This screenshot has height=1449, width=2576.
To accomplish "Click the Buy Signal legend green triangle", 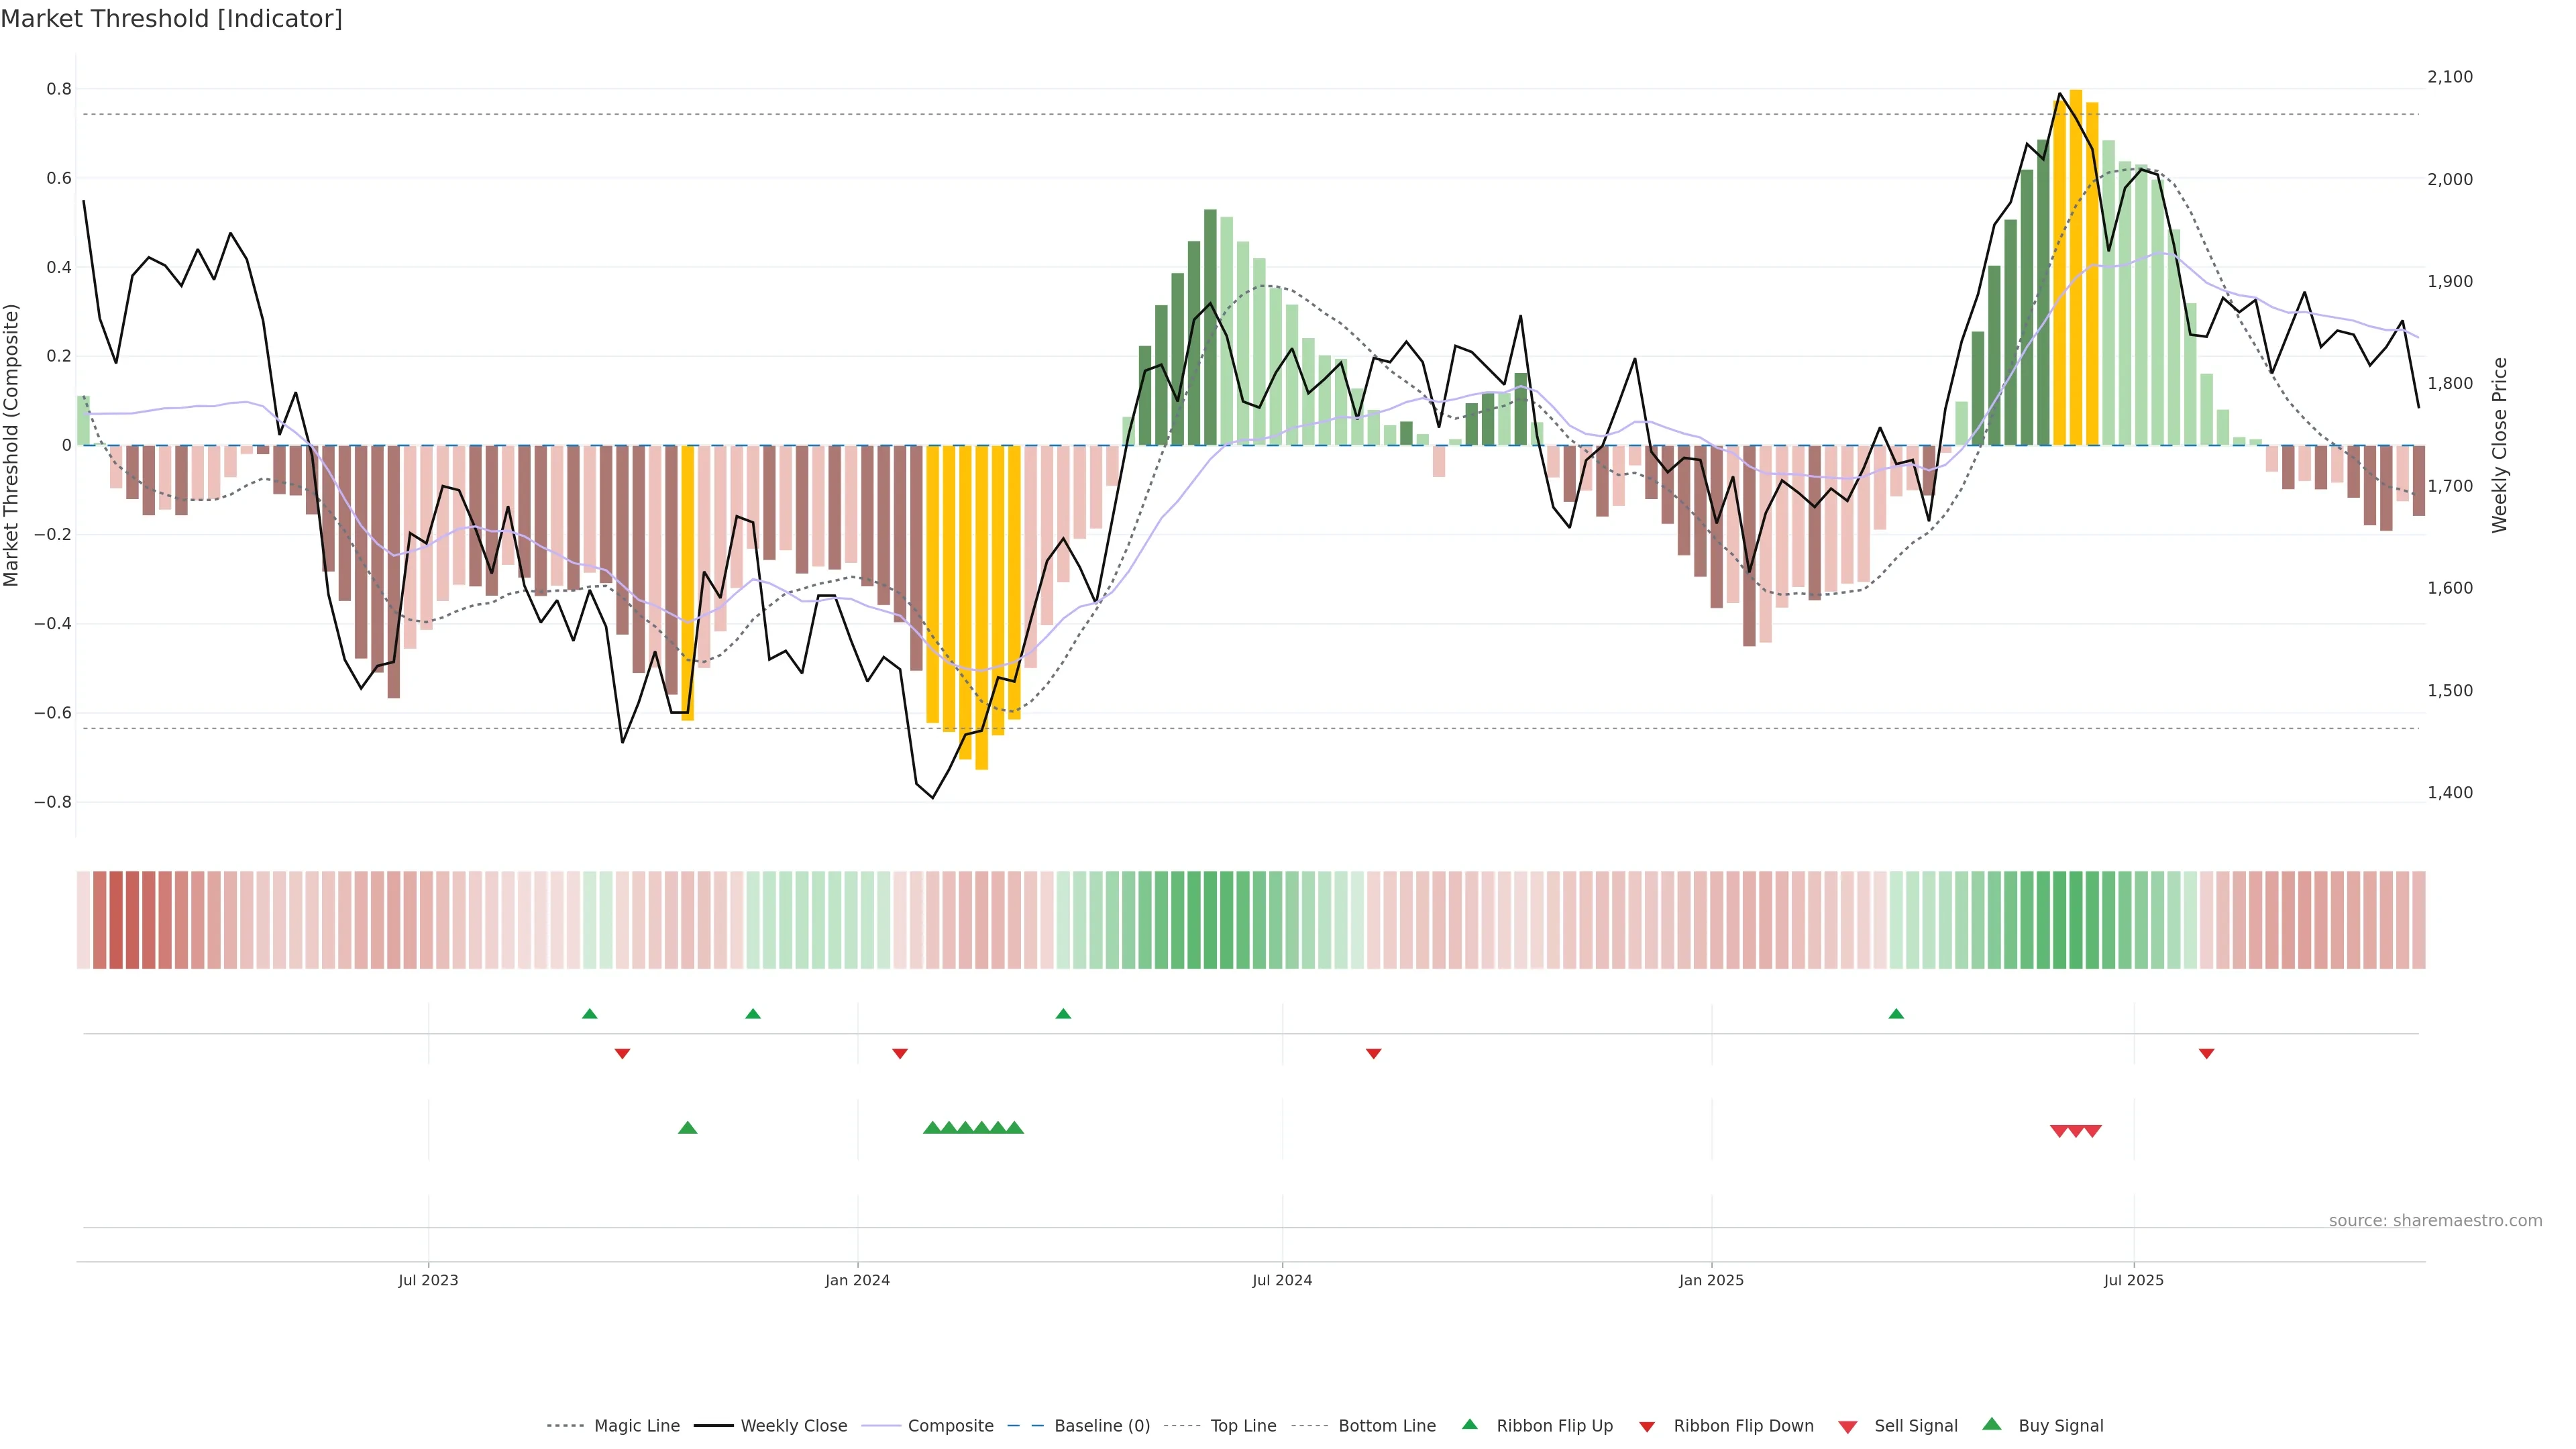I will pos(1992,1424).
